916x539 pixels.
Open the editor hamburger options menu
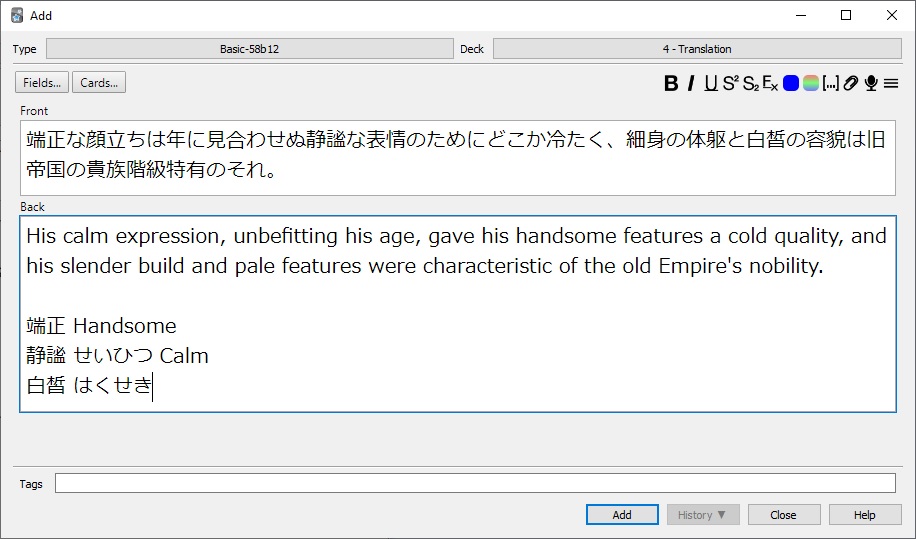[890, 84]
